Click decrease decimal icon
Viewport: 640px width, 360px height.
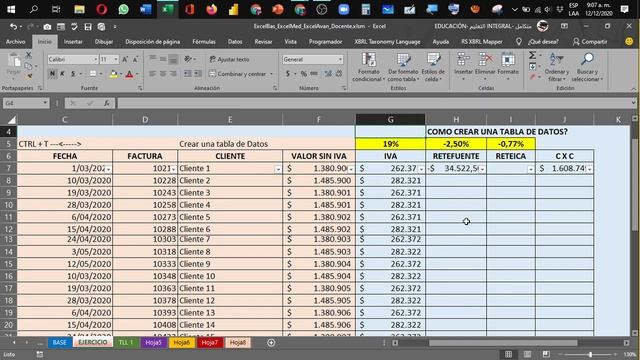339,74
